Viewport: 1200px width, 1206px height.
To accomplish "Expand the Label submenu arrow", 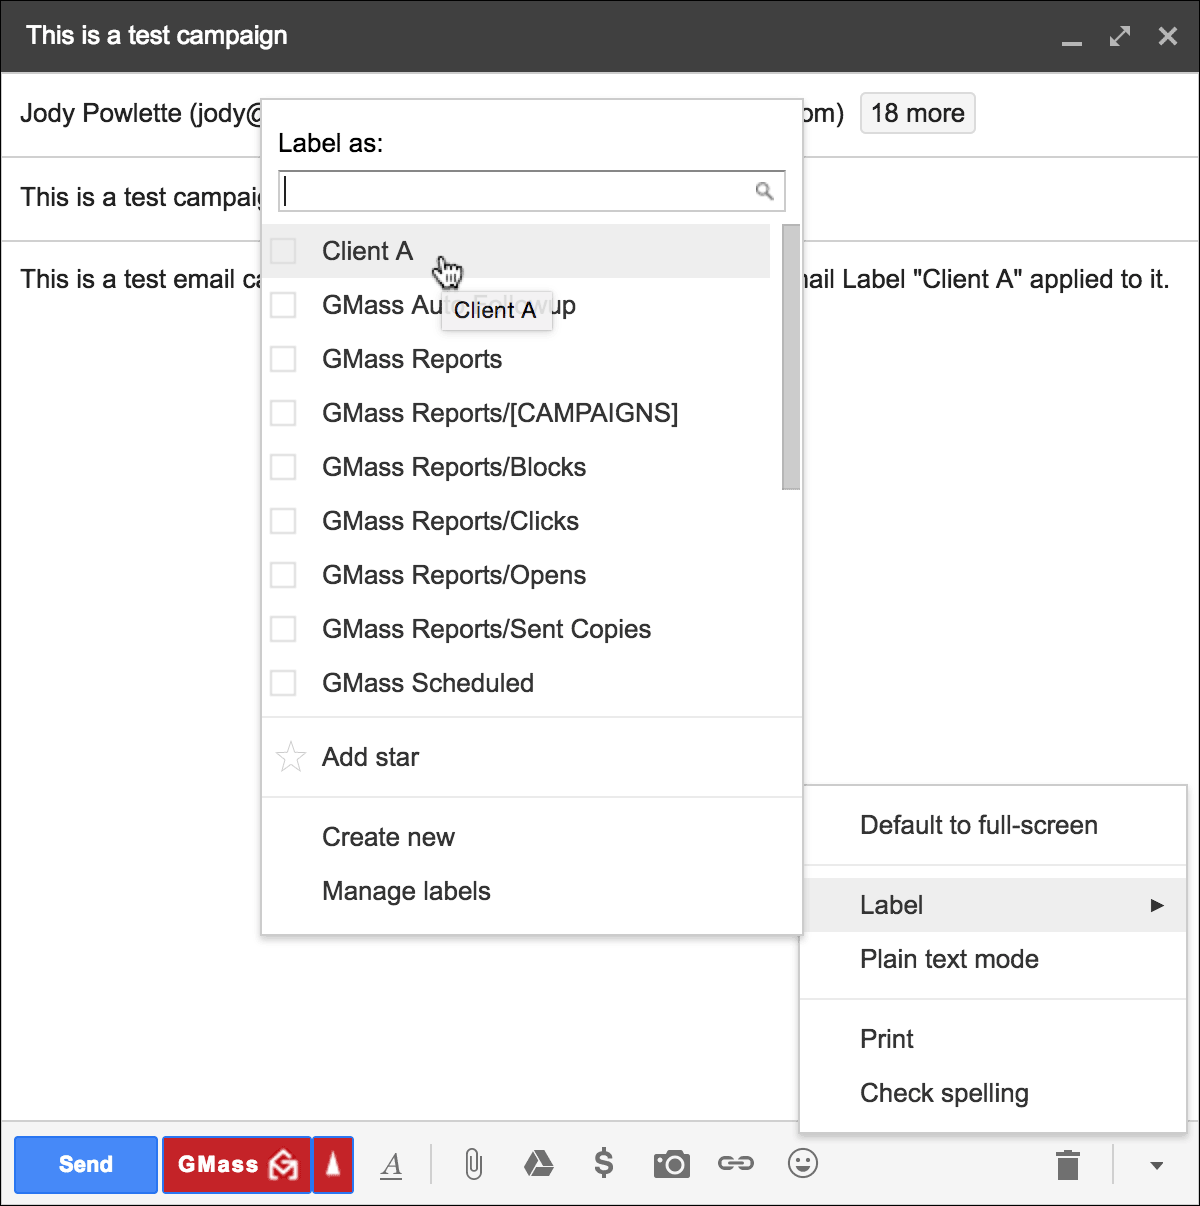I will coord(1157,905).
